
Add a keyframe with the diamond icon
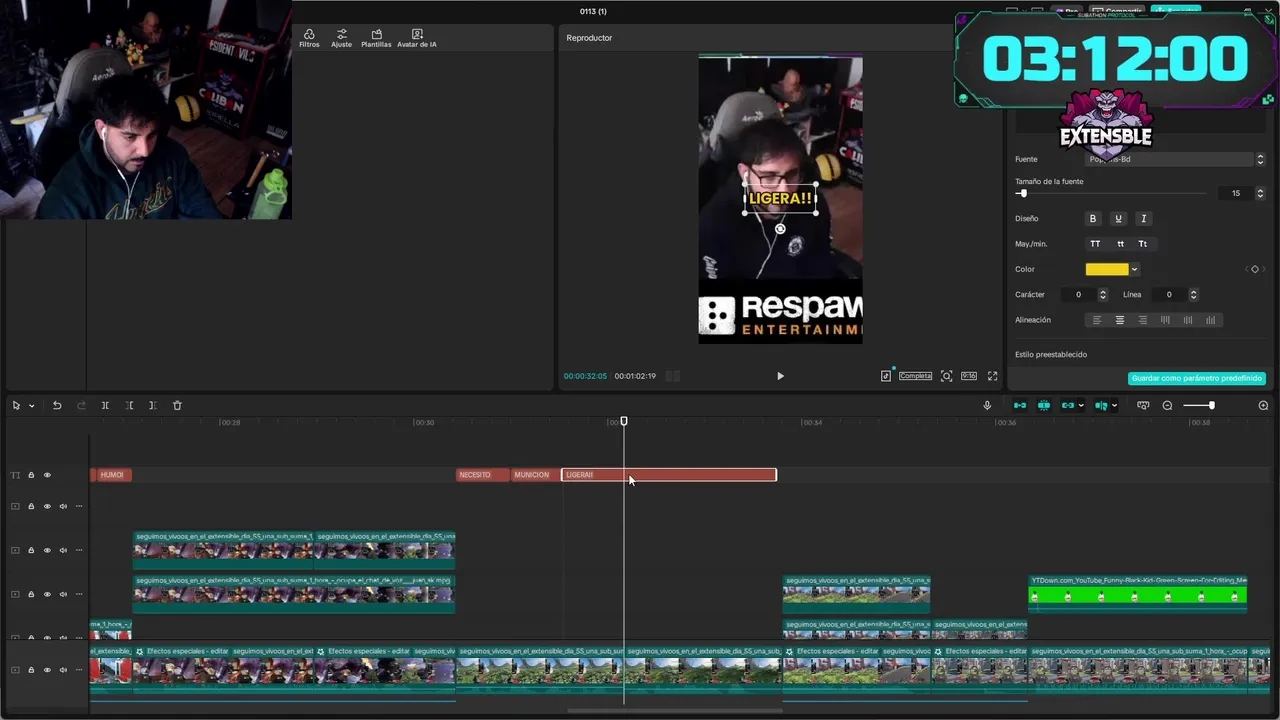(1255, 269)
